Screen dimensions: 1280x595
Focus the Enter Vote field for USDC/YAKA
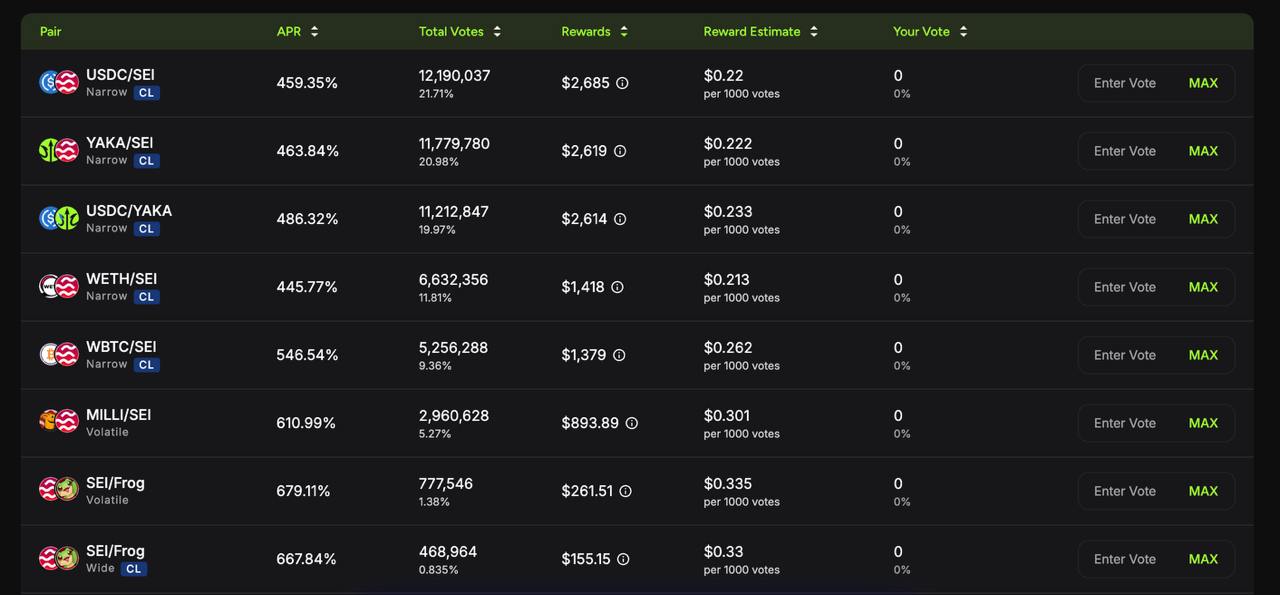pos(1125,219)
